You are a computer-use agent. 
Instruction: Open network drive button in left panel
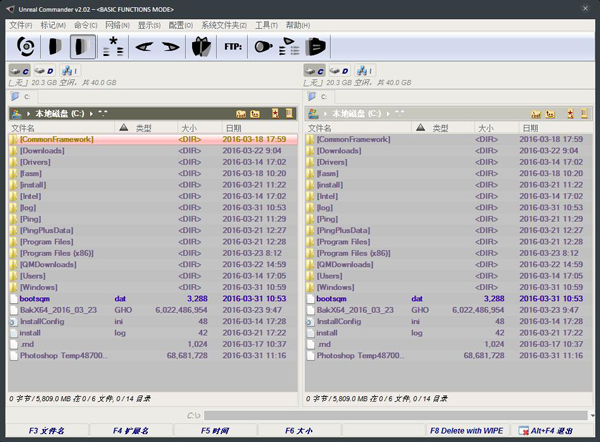pos(70,71)
